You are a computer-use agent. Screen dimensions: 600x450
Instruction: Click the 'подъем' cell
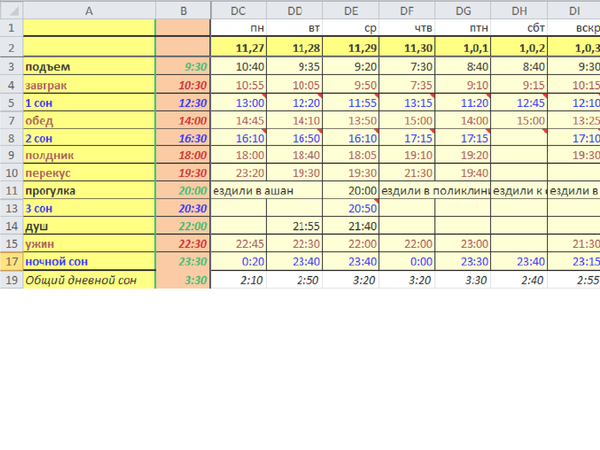[89, 66]
